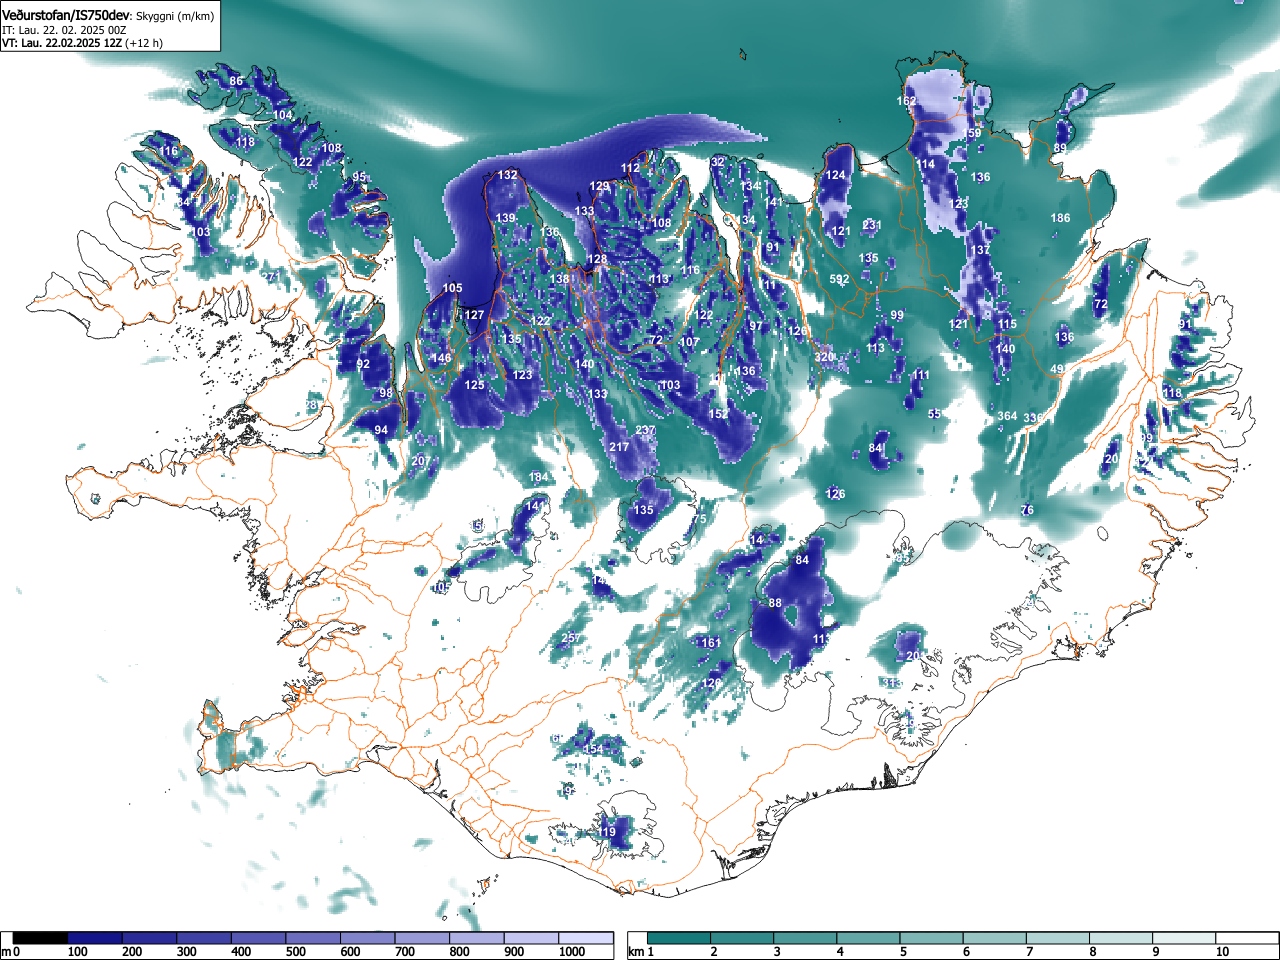
Task: Click the 'Veðurstofan/IS750dev' title text
Action: click(x=66, y=15)
